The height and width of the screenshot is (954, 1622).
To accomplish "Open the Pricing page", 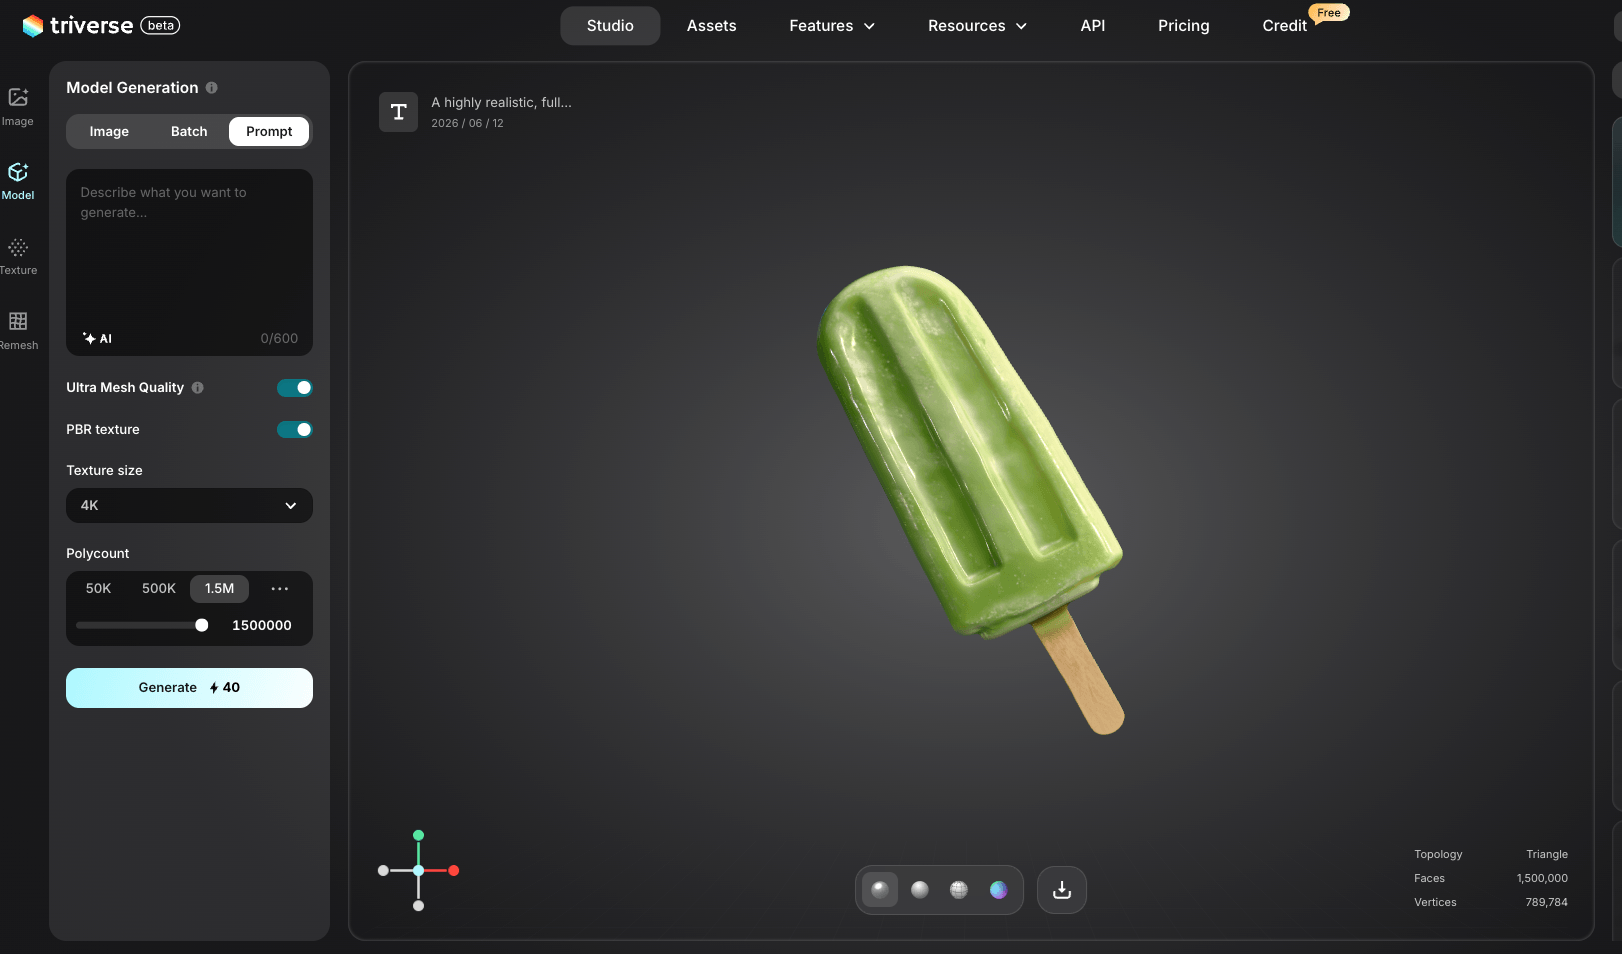I will click(x=1184, y=26).
